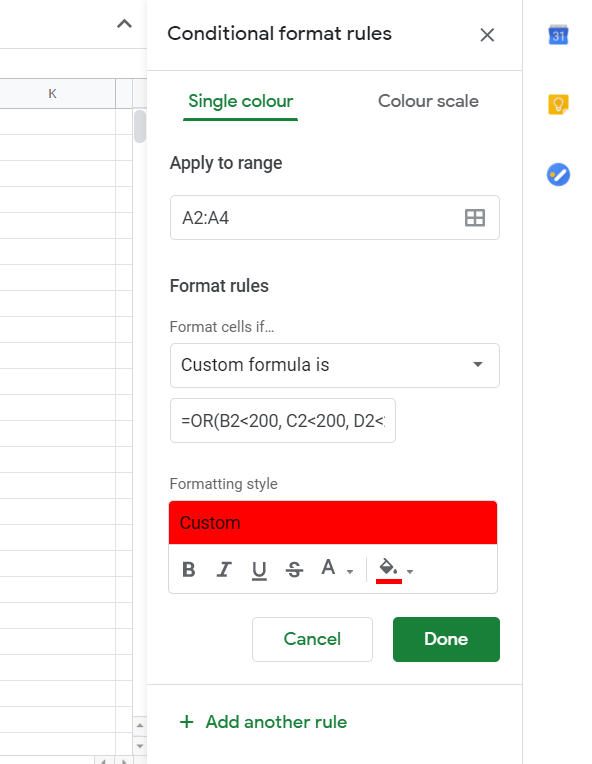
Task: Click the scroll down arrow of spreadsheet
Action: click(140, 746)
